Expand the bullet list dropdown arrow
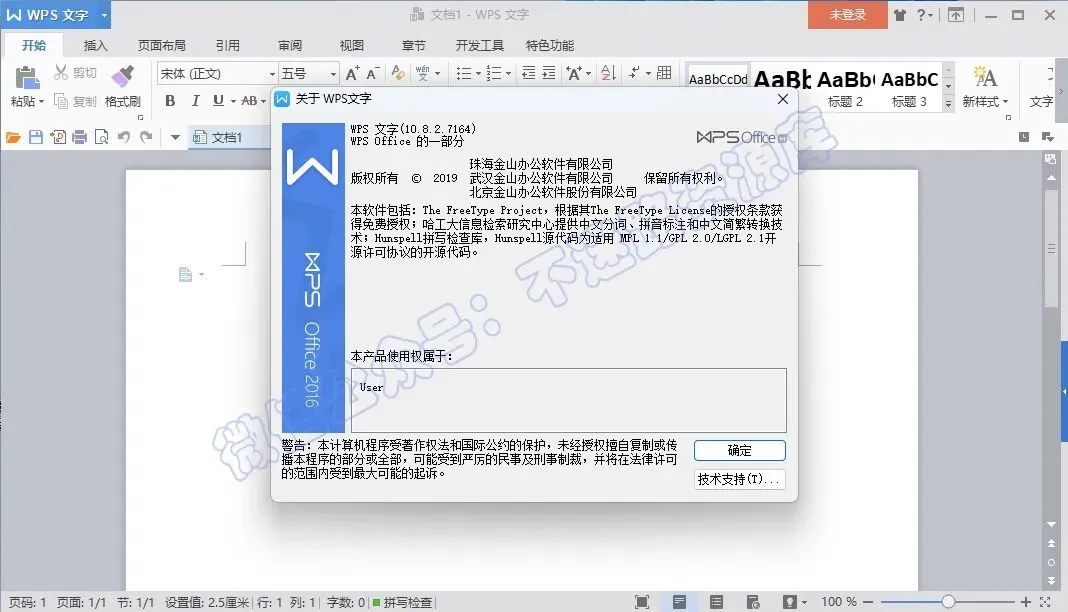Image resolution: width=1068 pixels, height=612 pixels. pyautogui.click(x=478, y=74)
